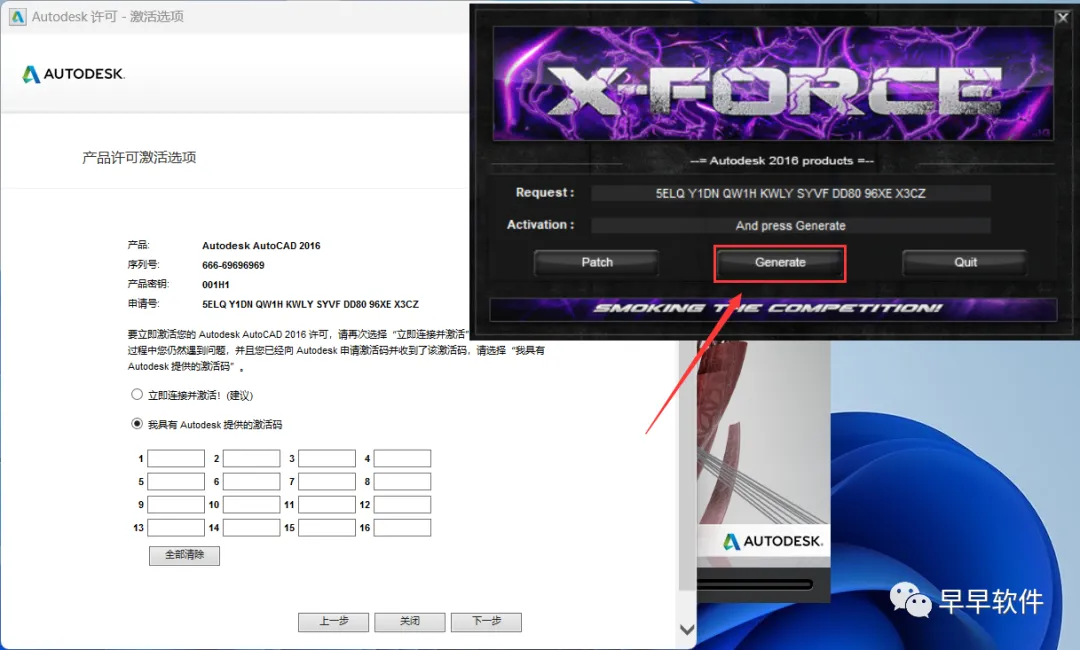The height and width of the screenshot is (650, 1080).
Task: Click activation code field 12
Action: coord(402,505)
